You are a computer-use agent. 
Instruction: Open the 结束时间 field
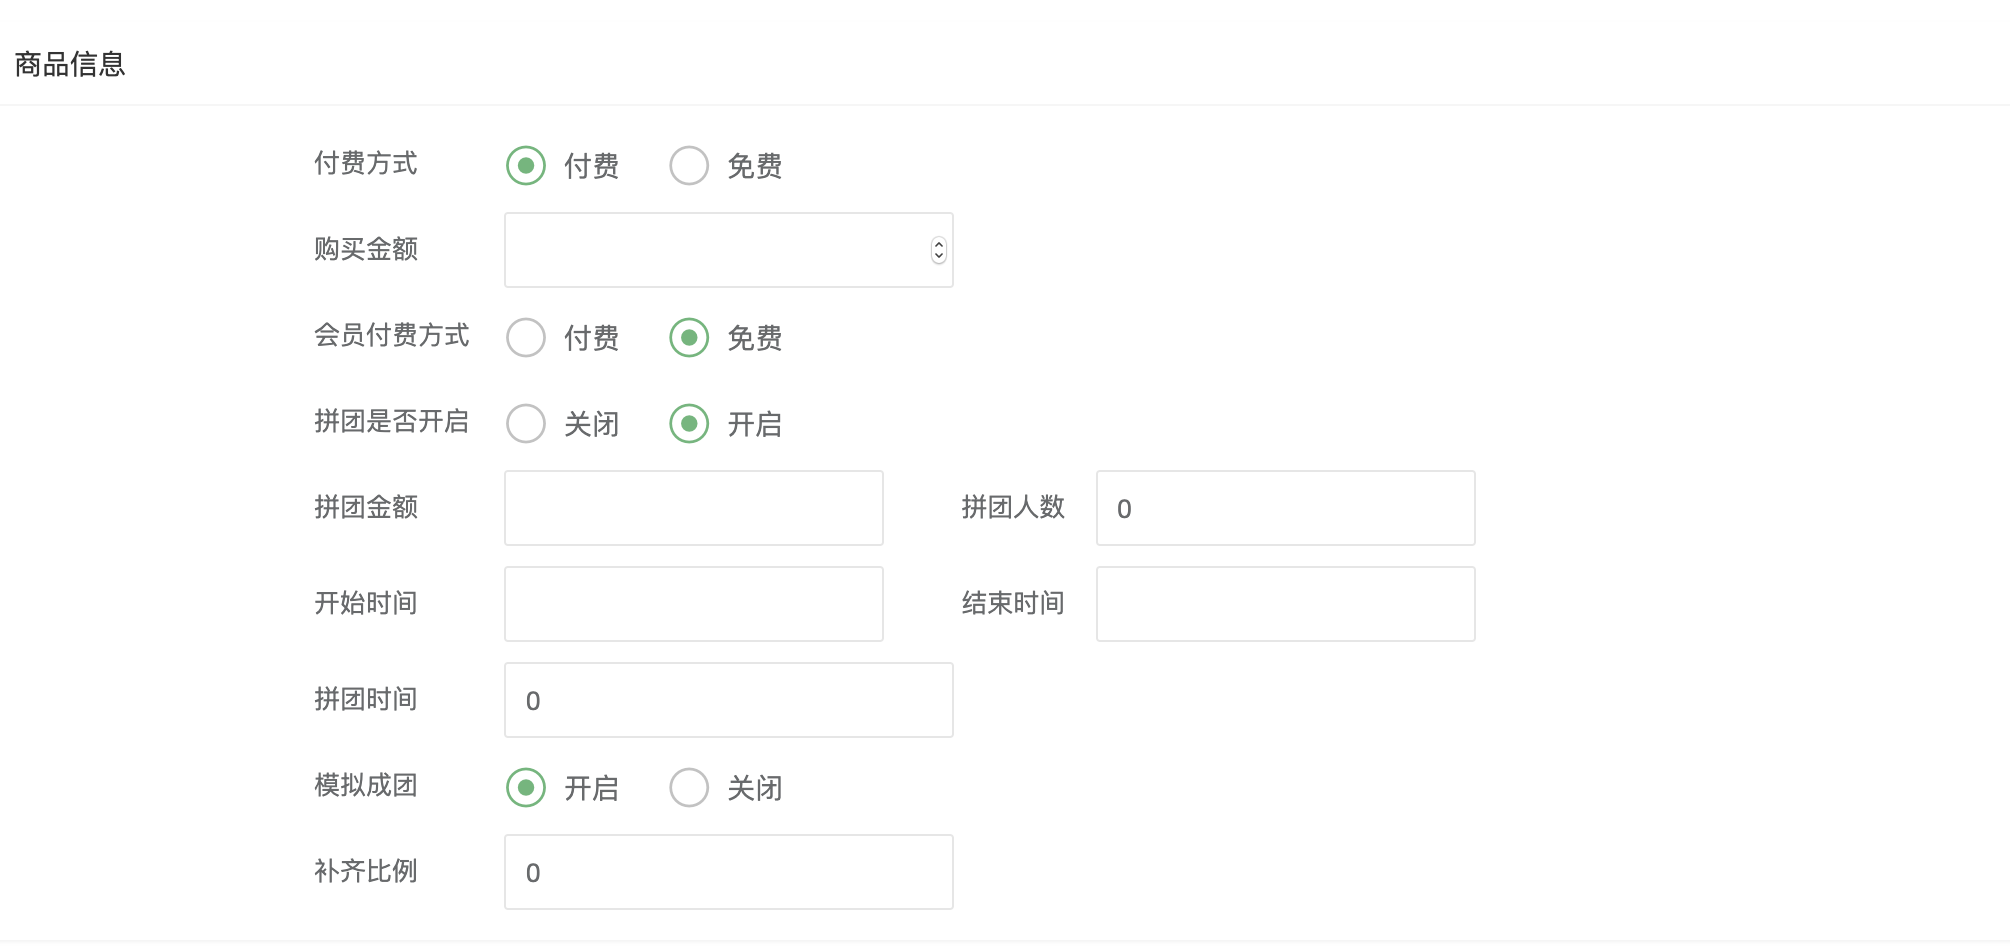click(1286, 604)
